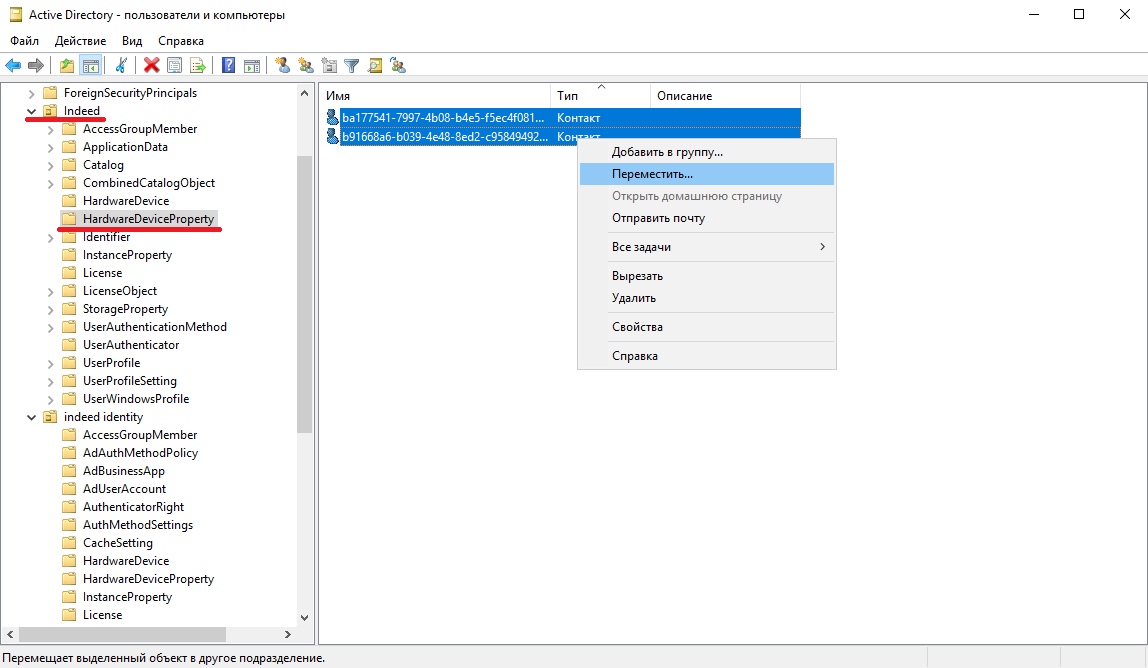Screen dimensions: 1148x668
Task: Click the Up one level folder icon
Action: click(67, 66)
